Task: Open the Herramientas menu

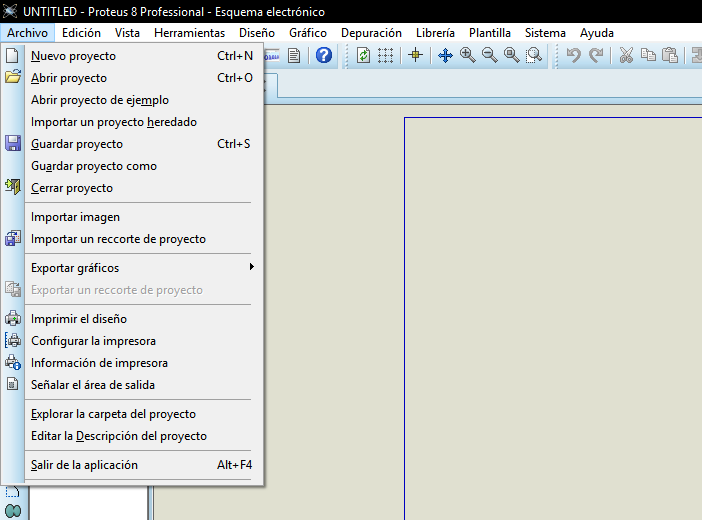Action: [189, 33]
